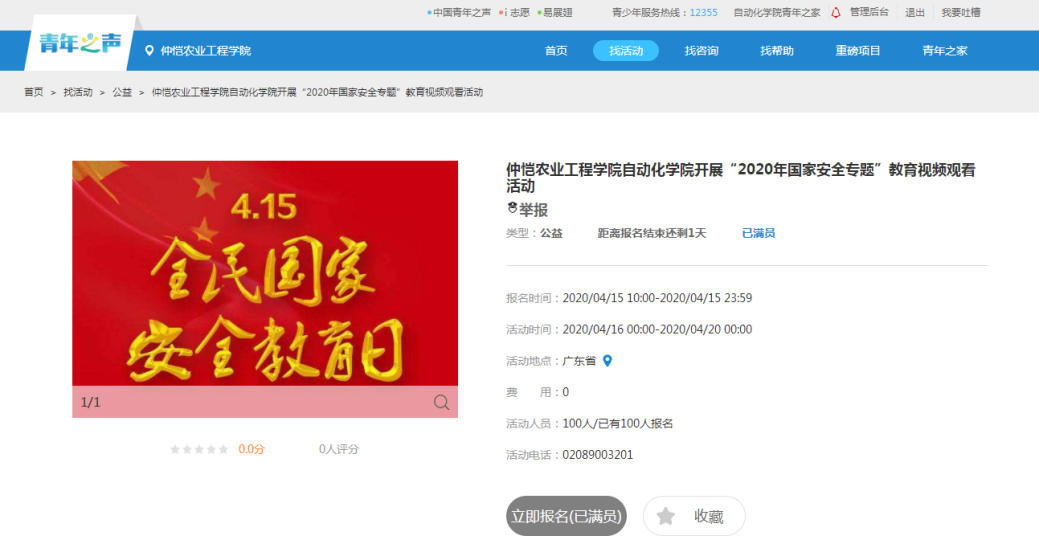Click the magnifier icon on the image

(441, 402)
